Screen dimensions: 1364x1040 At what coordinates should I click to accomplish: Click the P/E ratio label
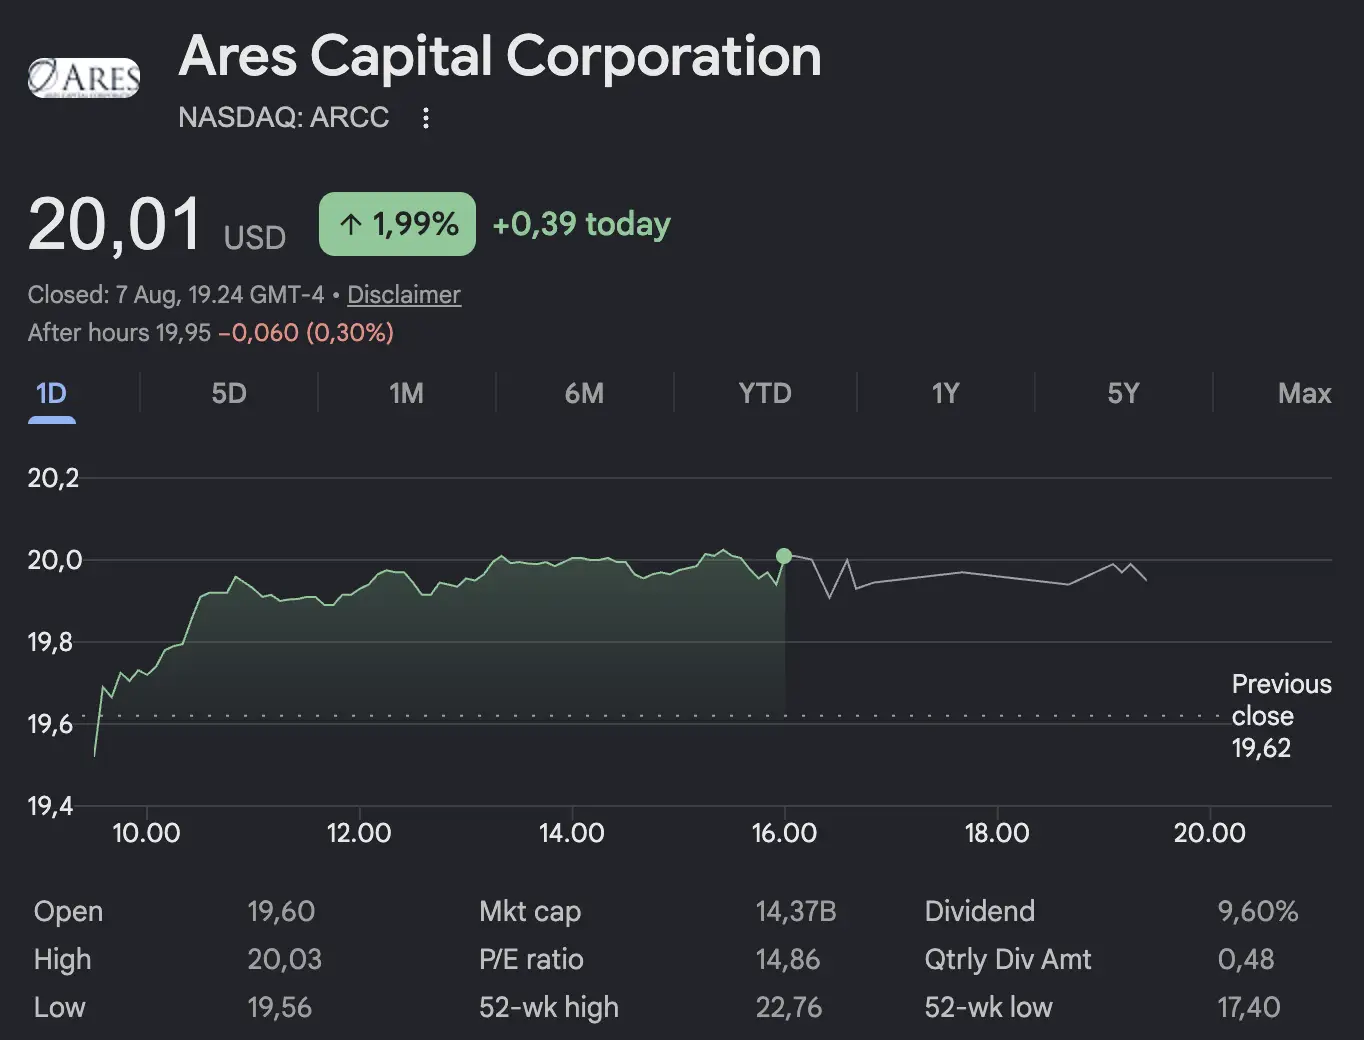[531, 959]
